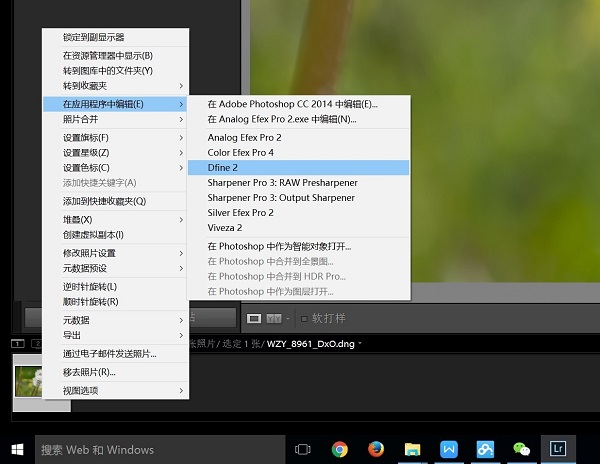Expand the 转到收藏夹 submenu
This screenshot has width=600, height=464.
pos(115,86)
